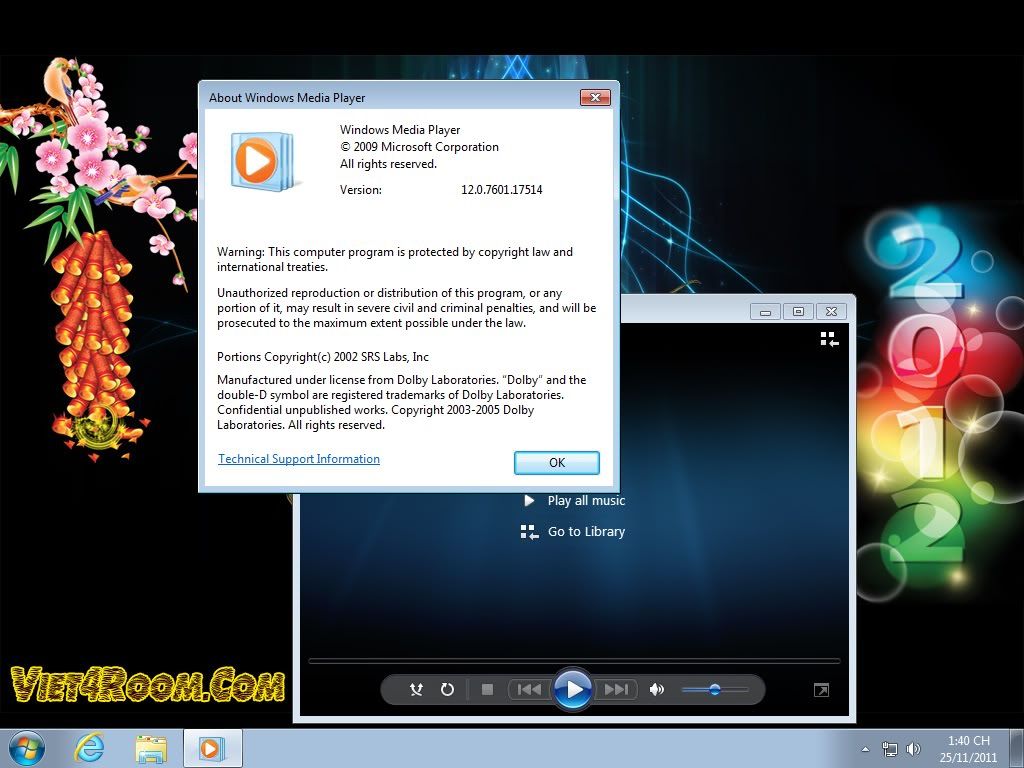Open the taskbar clock showing 1:40 CH

(x=968, y=749)
